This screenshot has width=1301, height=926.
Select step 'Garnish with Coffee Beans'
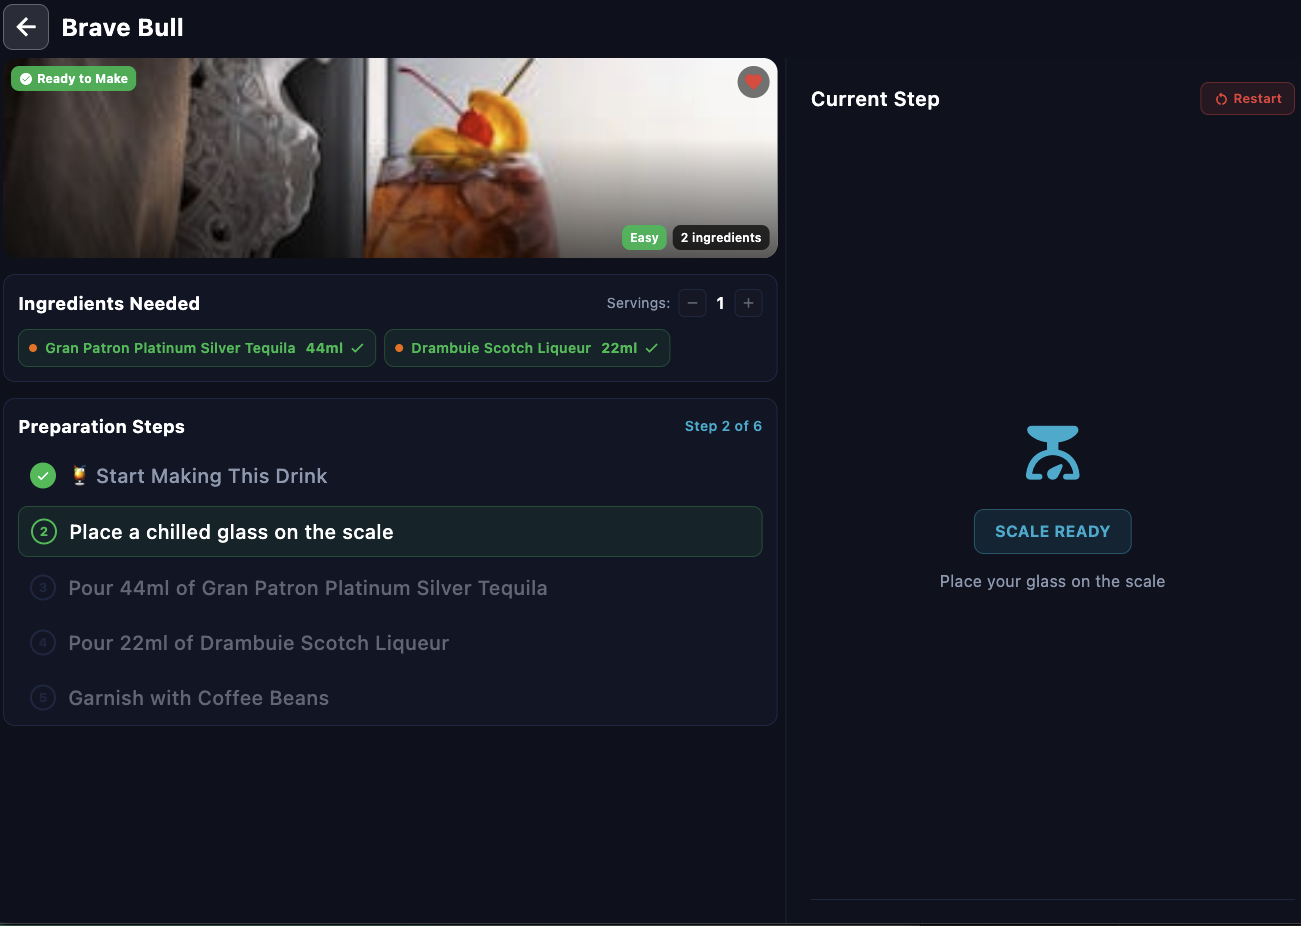click(390, 698)
